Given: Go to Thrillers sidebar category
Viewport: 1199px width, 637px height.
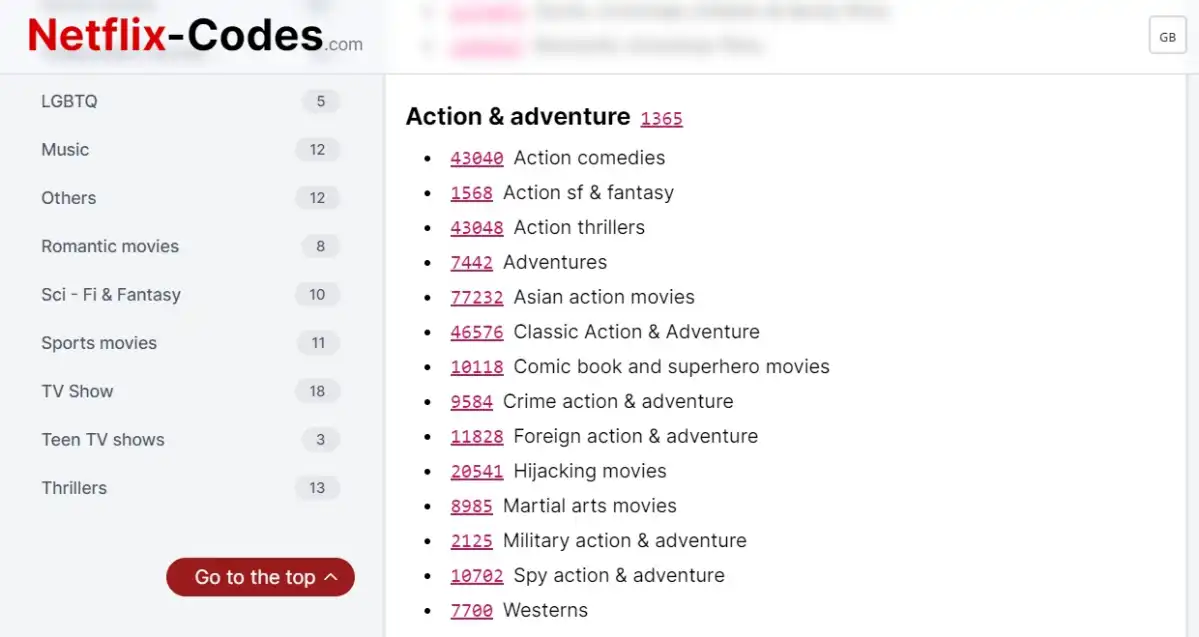Looking at the screenshot, I should [x=74, y=488].
